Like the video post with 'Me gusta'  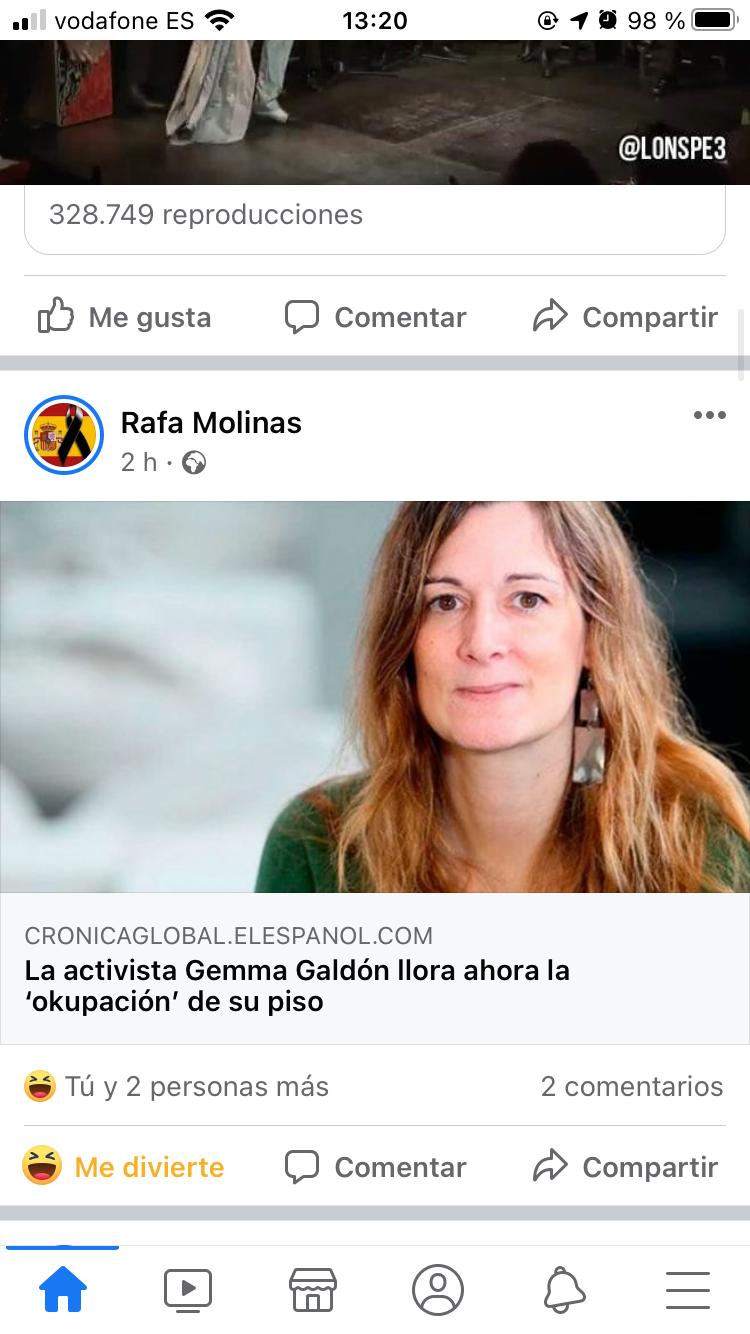tap(124, 317)
